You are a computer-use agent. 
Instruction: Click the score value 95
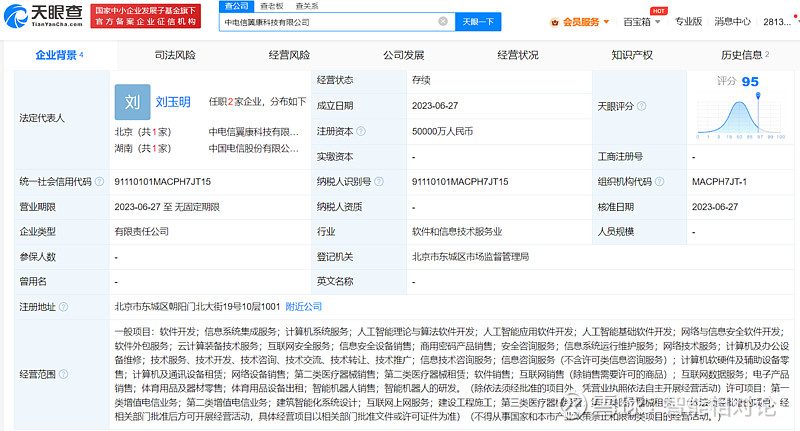(750, 82)
